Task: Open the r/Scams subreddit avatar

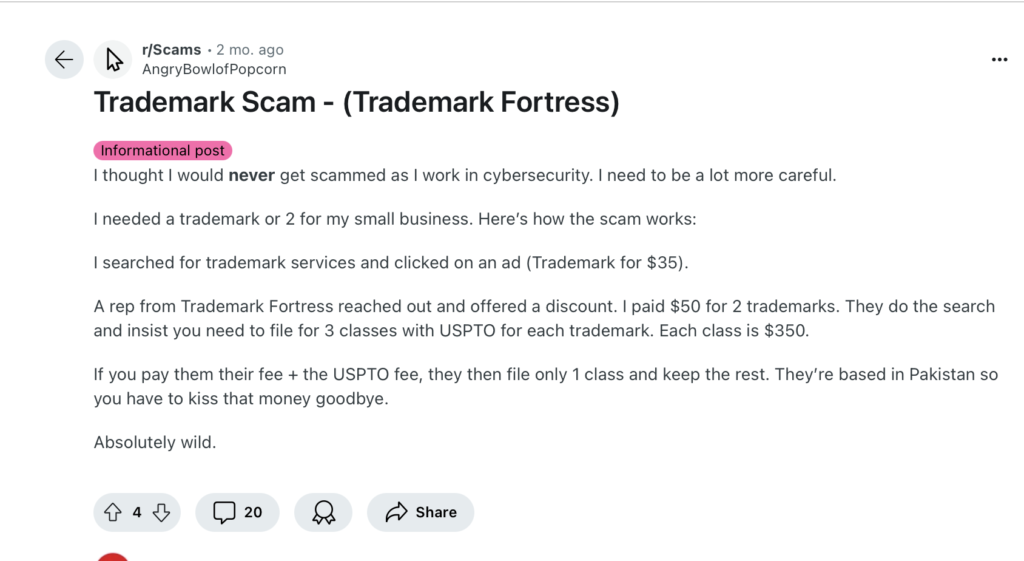Action: tap(113, 60)
